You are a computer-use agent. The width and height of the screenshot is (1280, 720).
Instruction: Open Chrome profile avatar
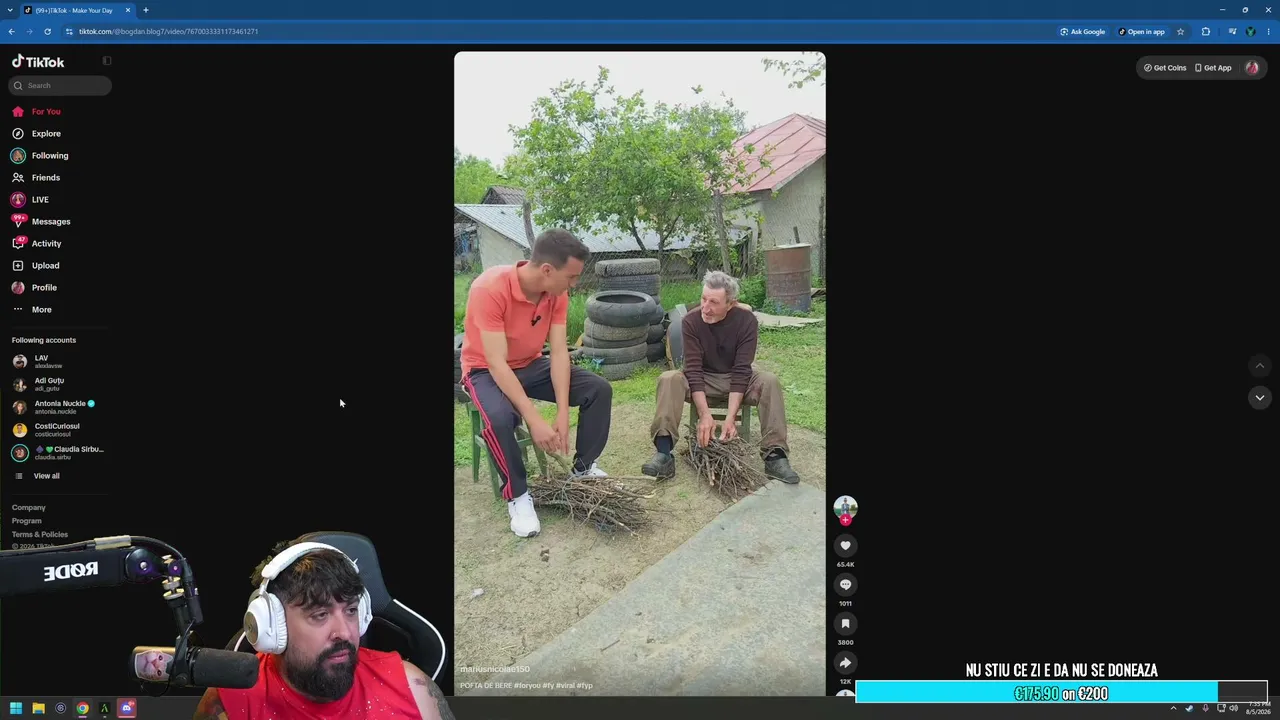(x=1250, y=31)
